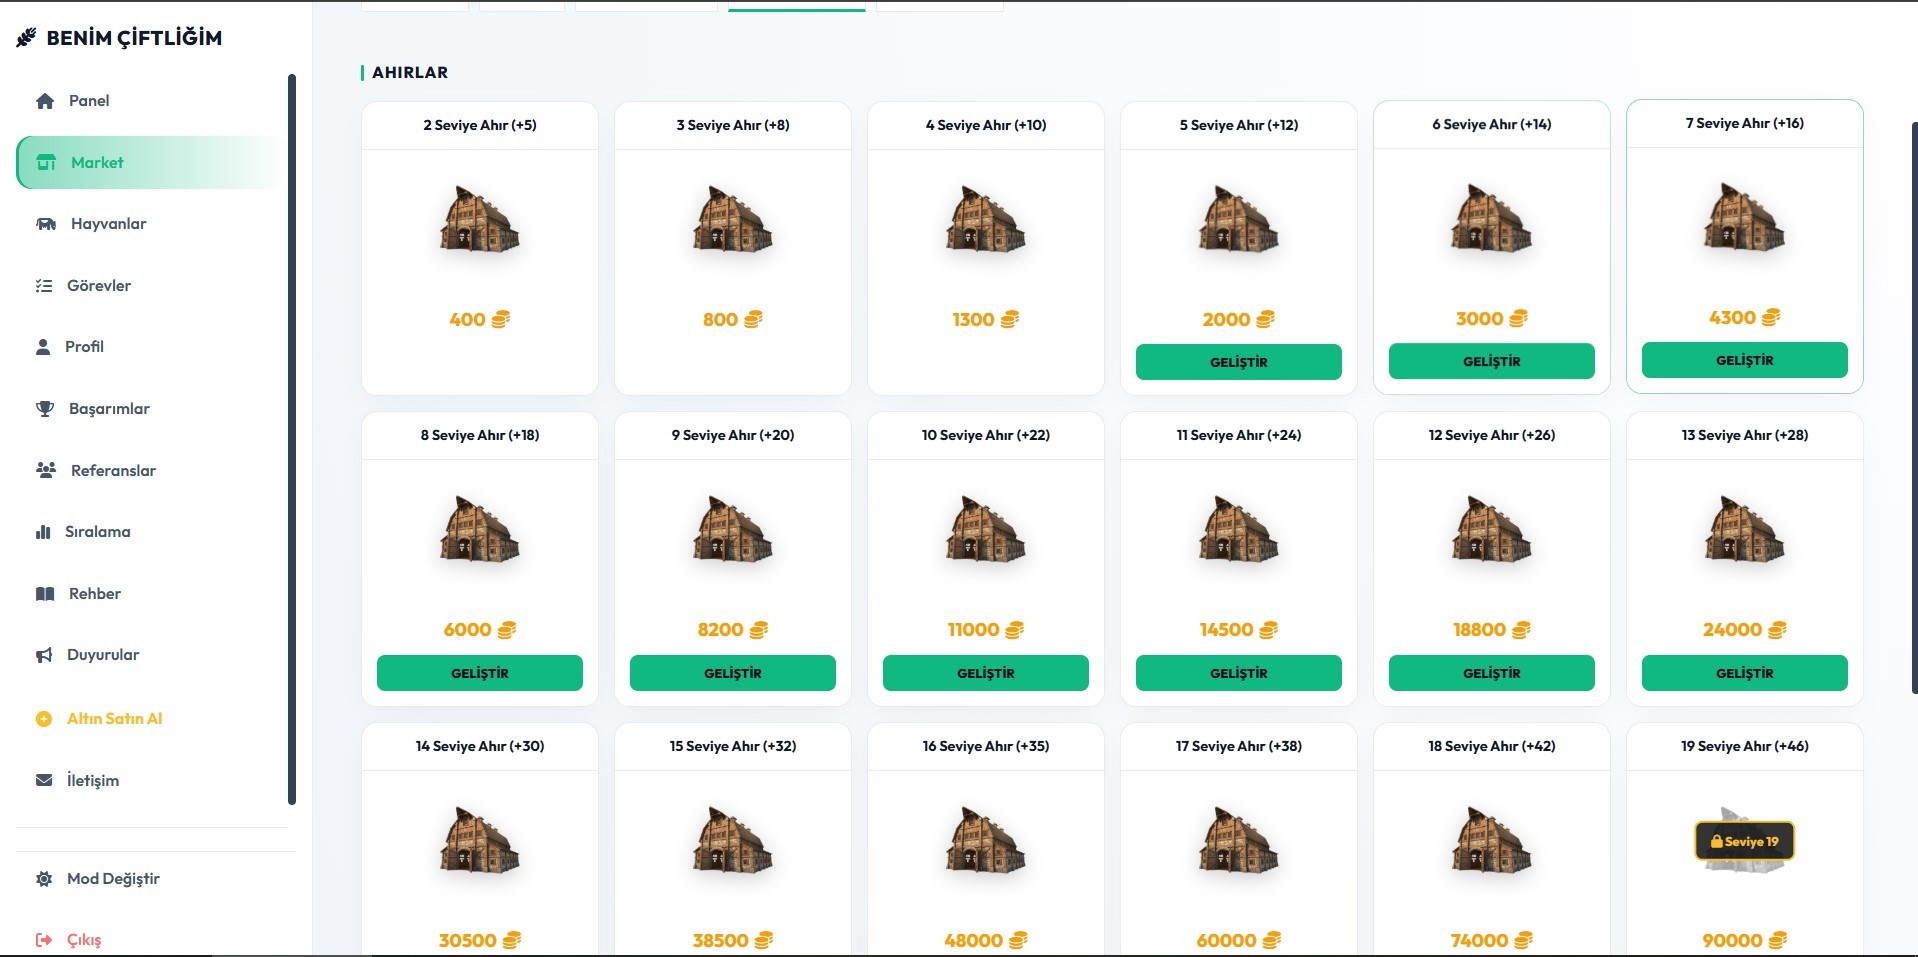1918x957 pixels.
Task: Click the Panel home icon in sidebar
Action: [45, 101]
